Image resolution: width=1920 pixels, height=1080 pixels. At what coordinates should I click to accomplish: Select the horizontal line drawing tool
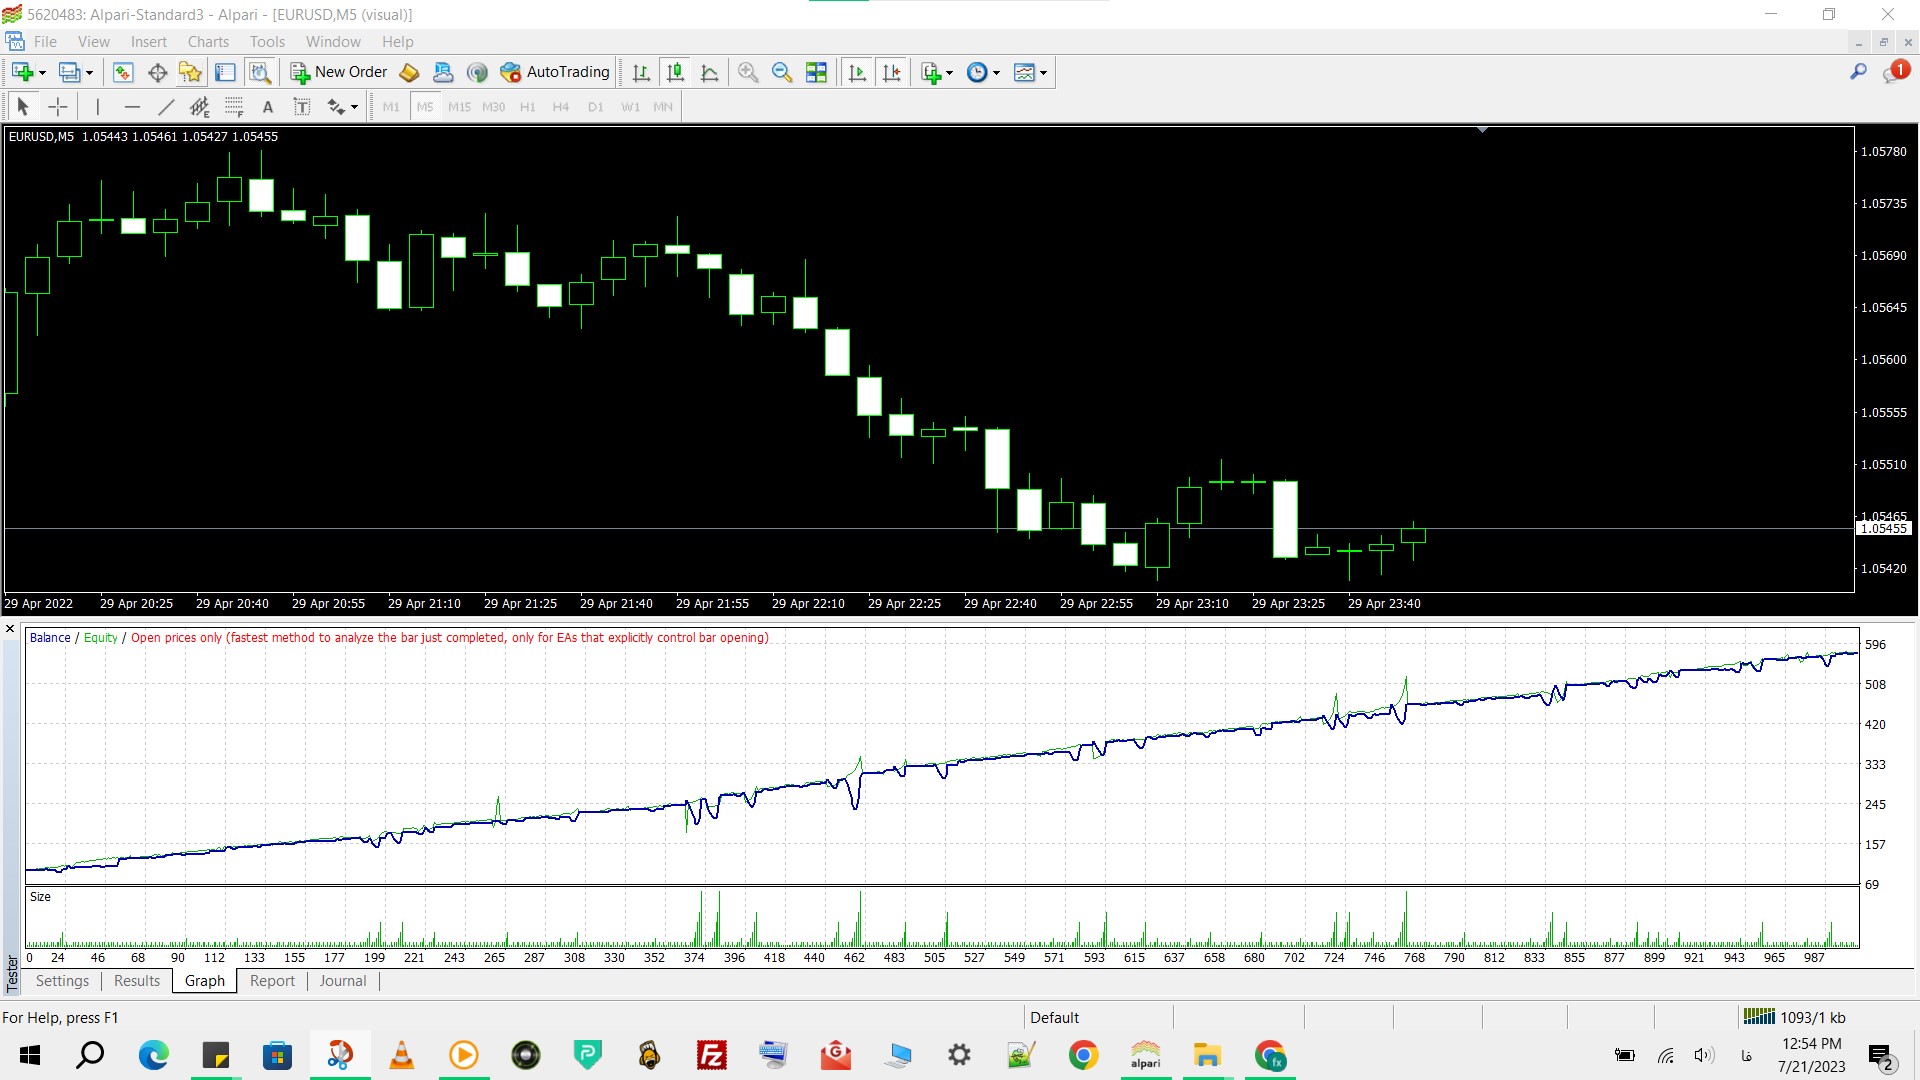[x=132, y=107]
